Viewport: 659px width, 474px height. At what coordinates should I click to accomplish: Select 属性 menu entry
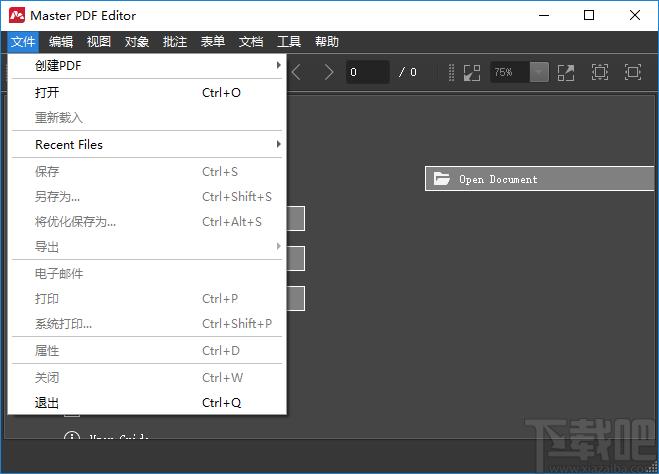pos(146,350)
